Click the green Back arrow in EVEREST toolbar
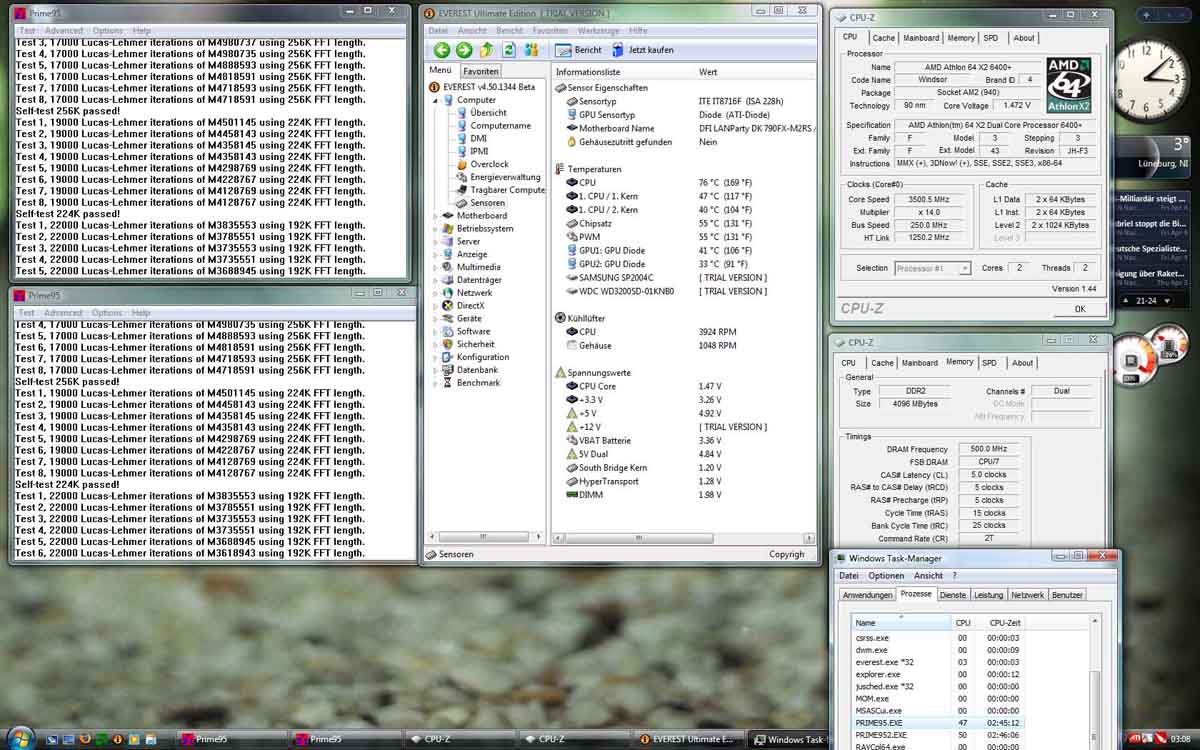Viewport: 1200px width, 750px height. pyautogui.click(x=441, y=50)
